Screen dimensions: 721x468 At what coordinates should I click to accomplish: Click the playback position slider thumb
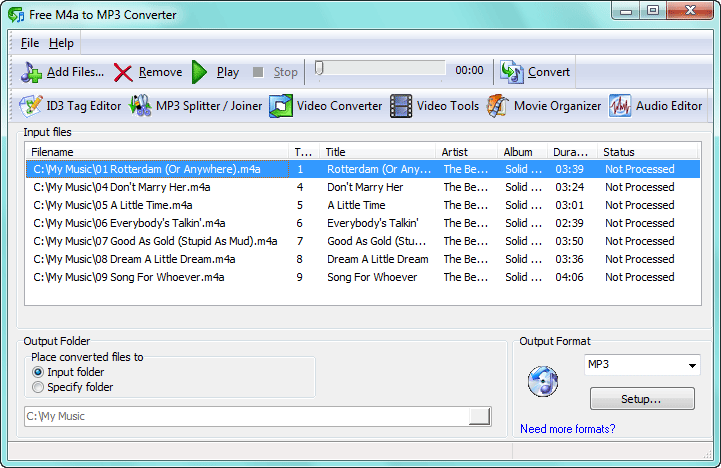[x=319, y=68]
